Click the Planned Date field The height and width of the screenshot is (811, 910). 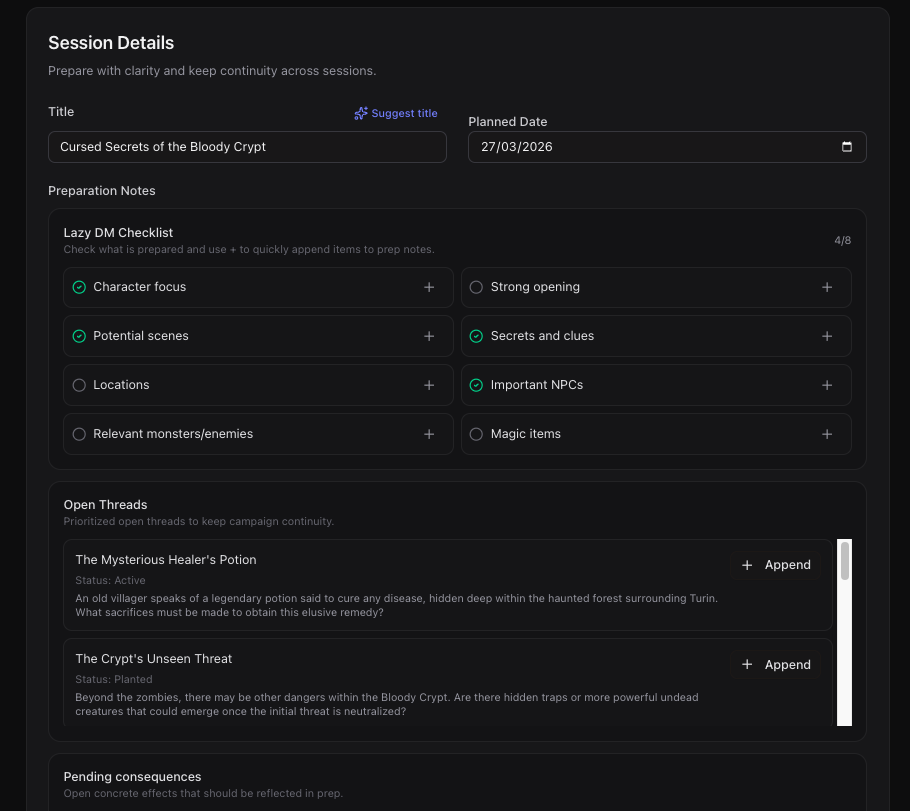tap(650, 147)
